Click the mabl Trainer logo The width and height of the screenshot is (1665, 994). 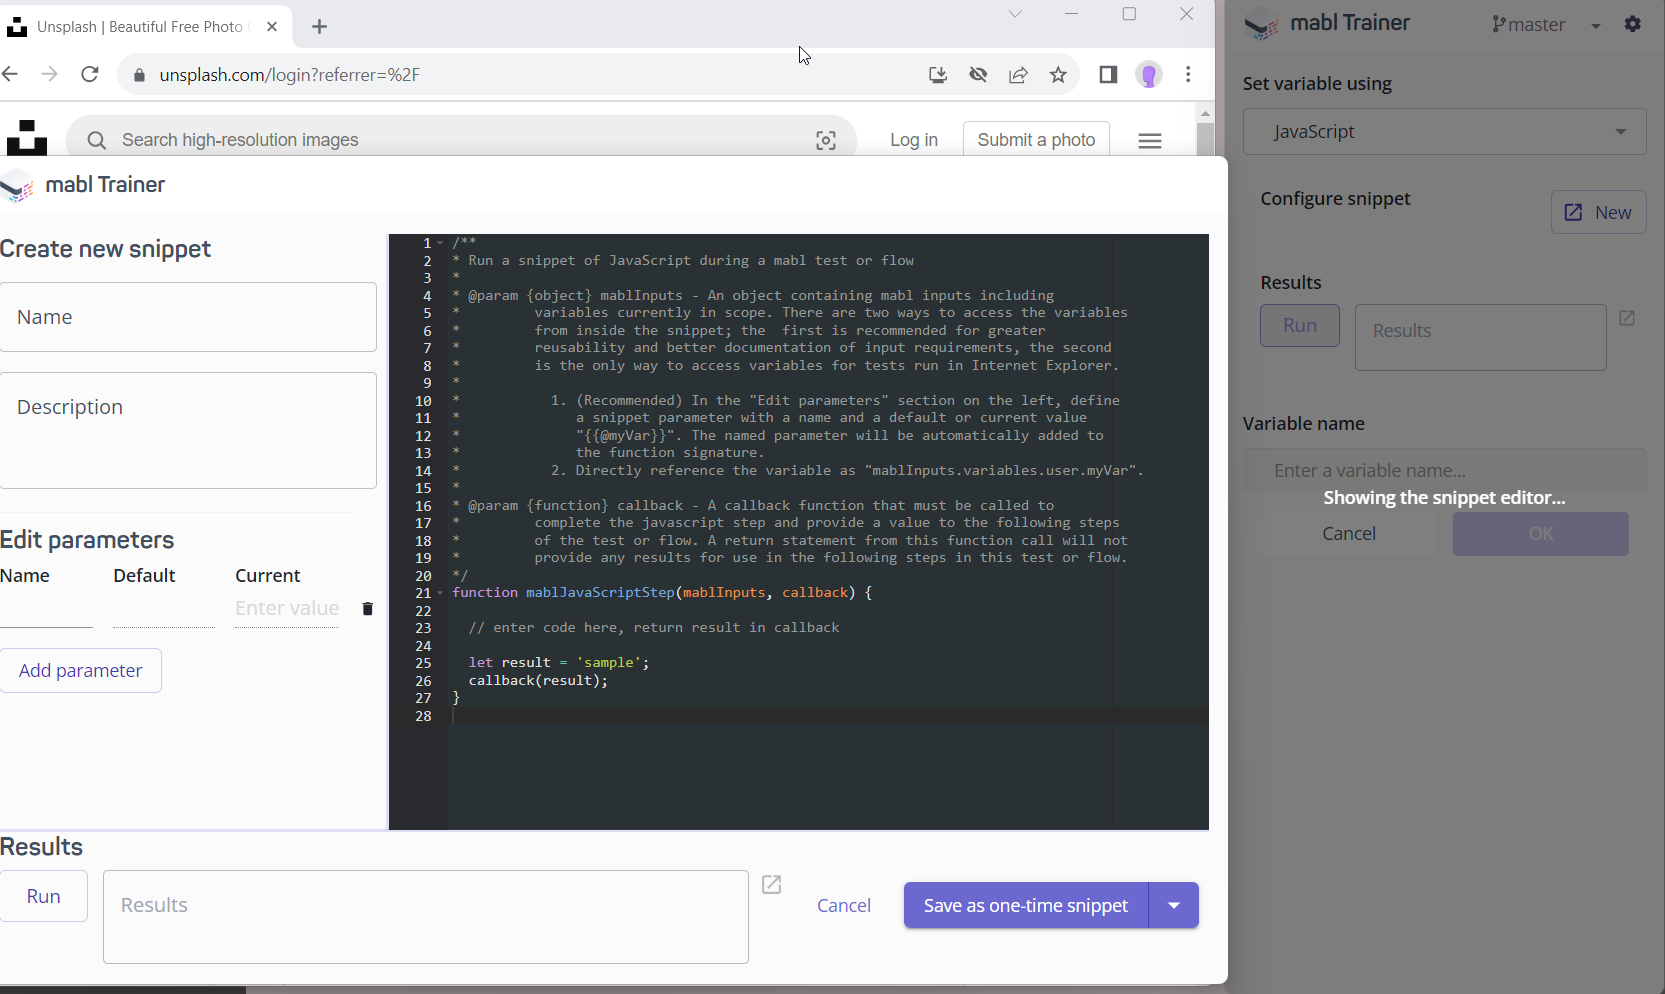(17, 186)
